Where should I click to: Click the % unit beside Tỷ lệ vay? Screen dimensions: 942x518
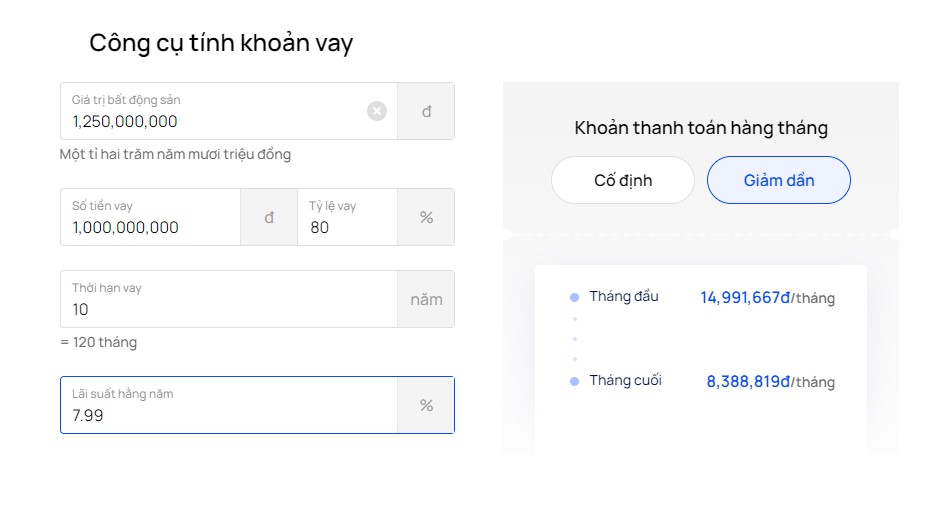point(426,217)
